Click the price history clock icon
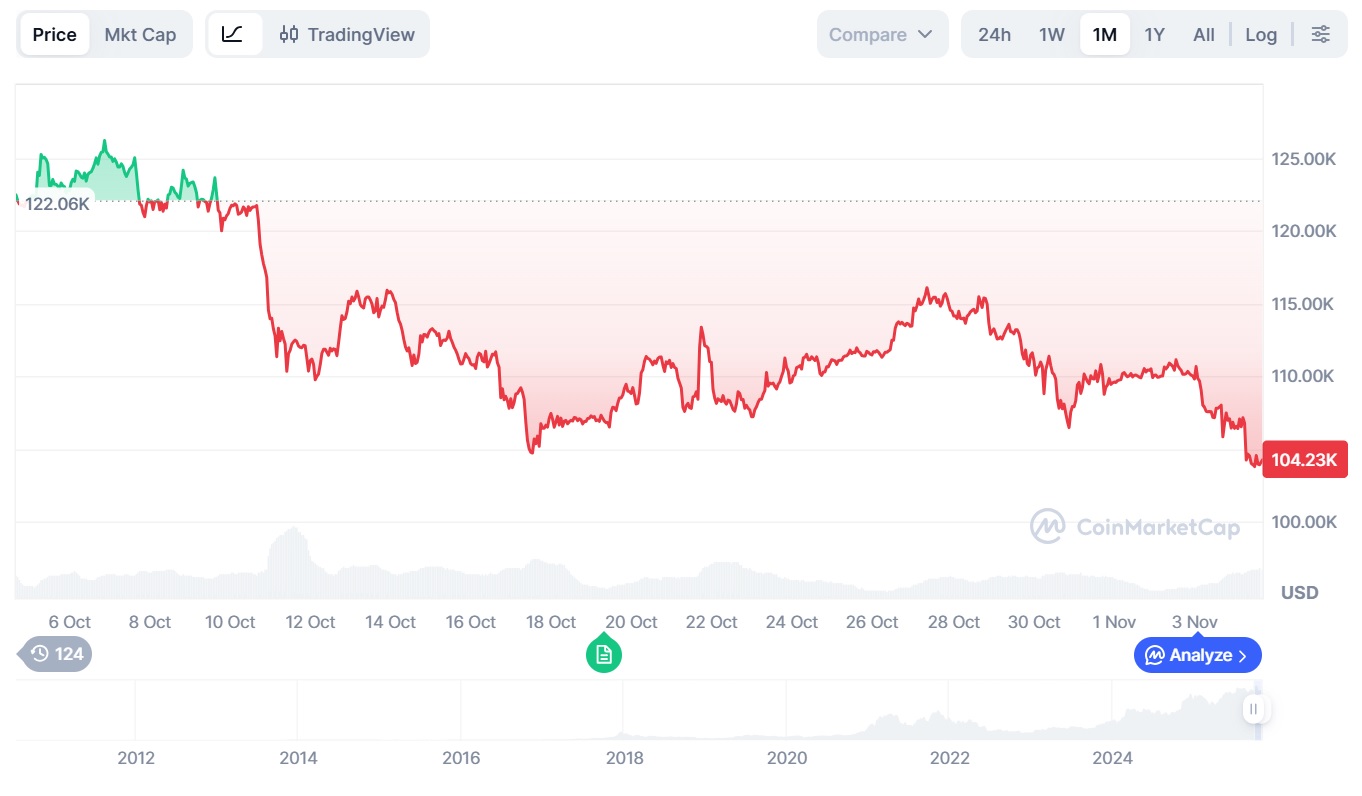Viewport: 1362px width, 796px height. tap(38, 653)
